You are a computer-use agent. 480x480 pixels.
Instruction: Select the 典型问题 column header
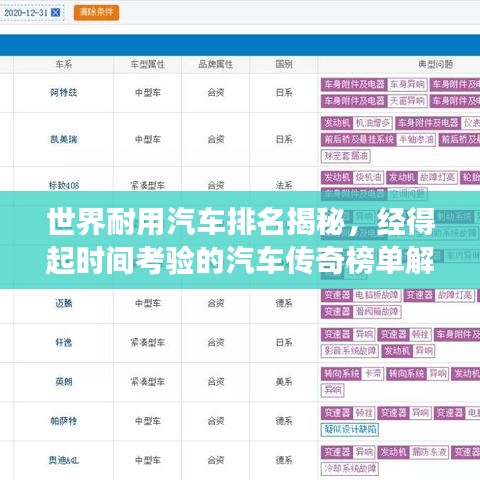pos(436,64)
